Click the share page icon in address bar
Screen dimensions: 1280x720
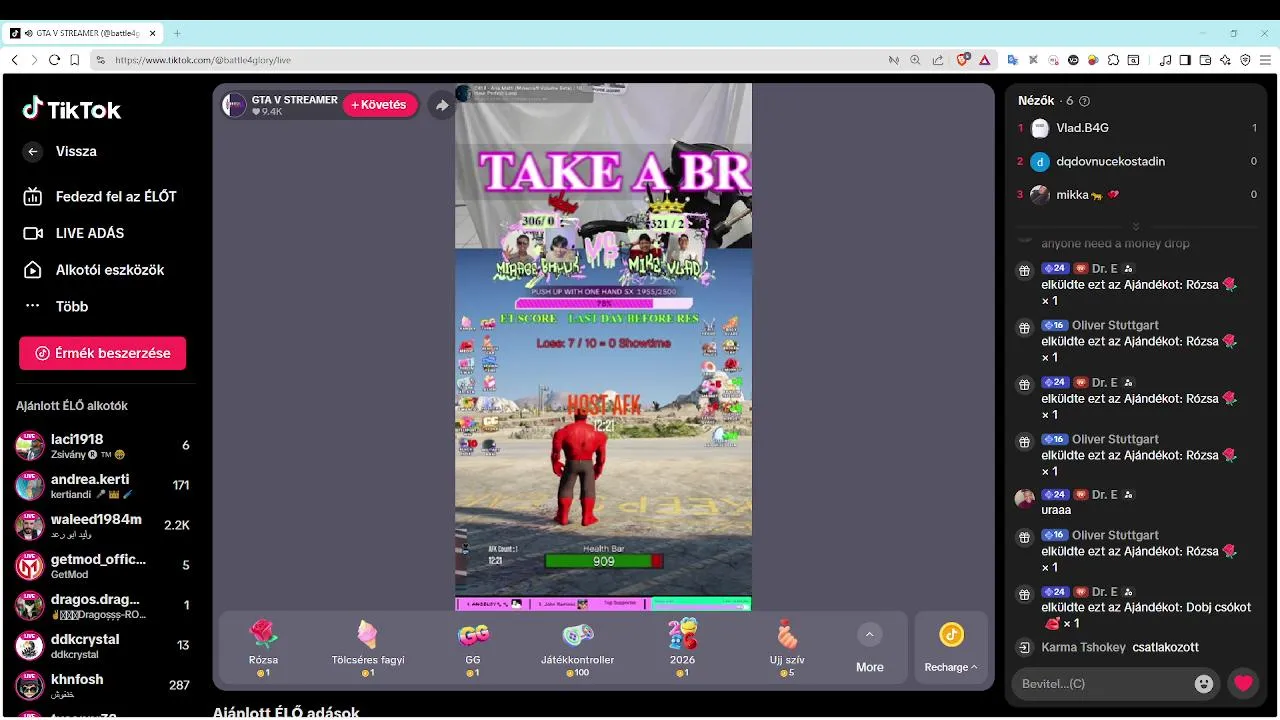click(x=937, y=60)
